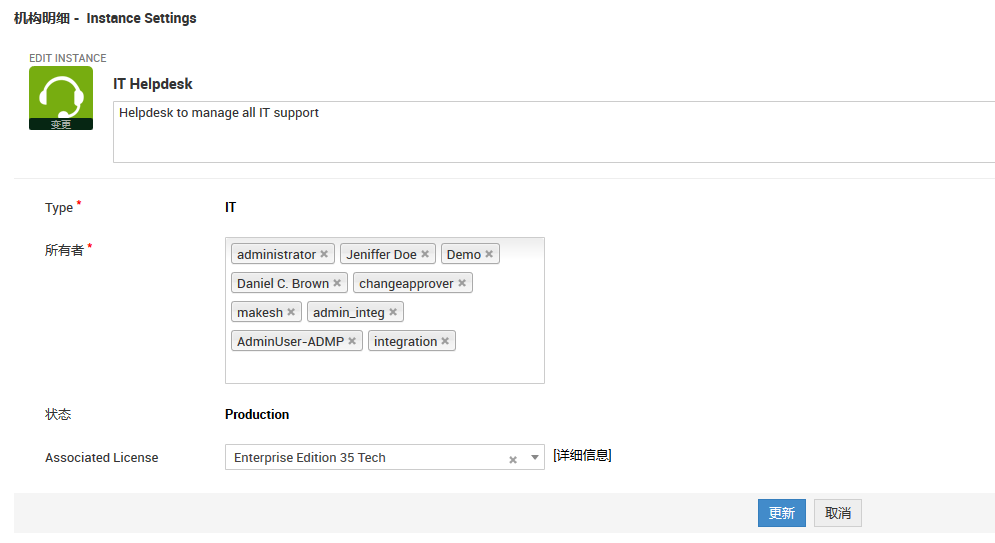
Task: Expand the Associated License dropdown arrow
Action: coord(534,458)
